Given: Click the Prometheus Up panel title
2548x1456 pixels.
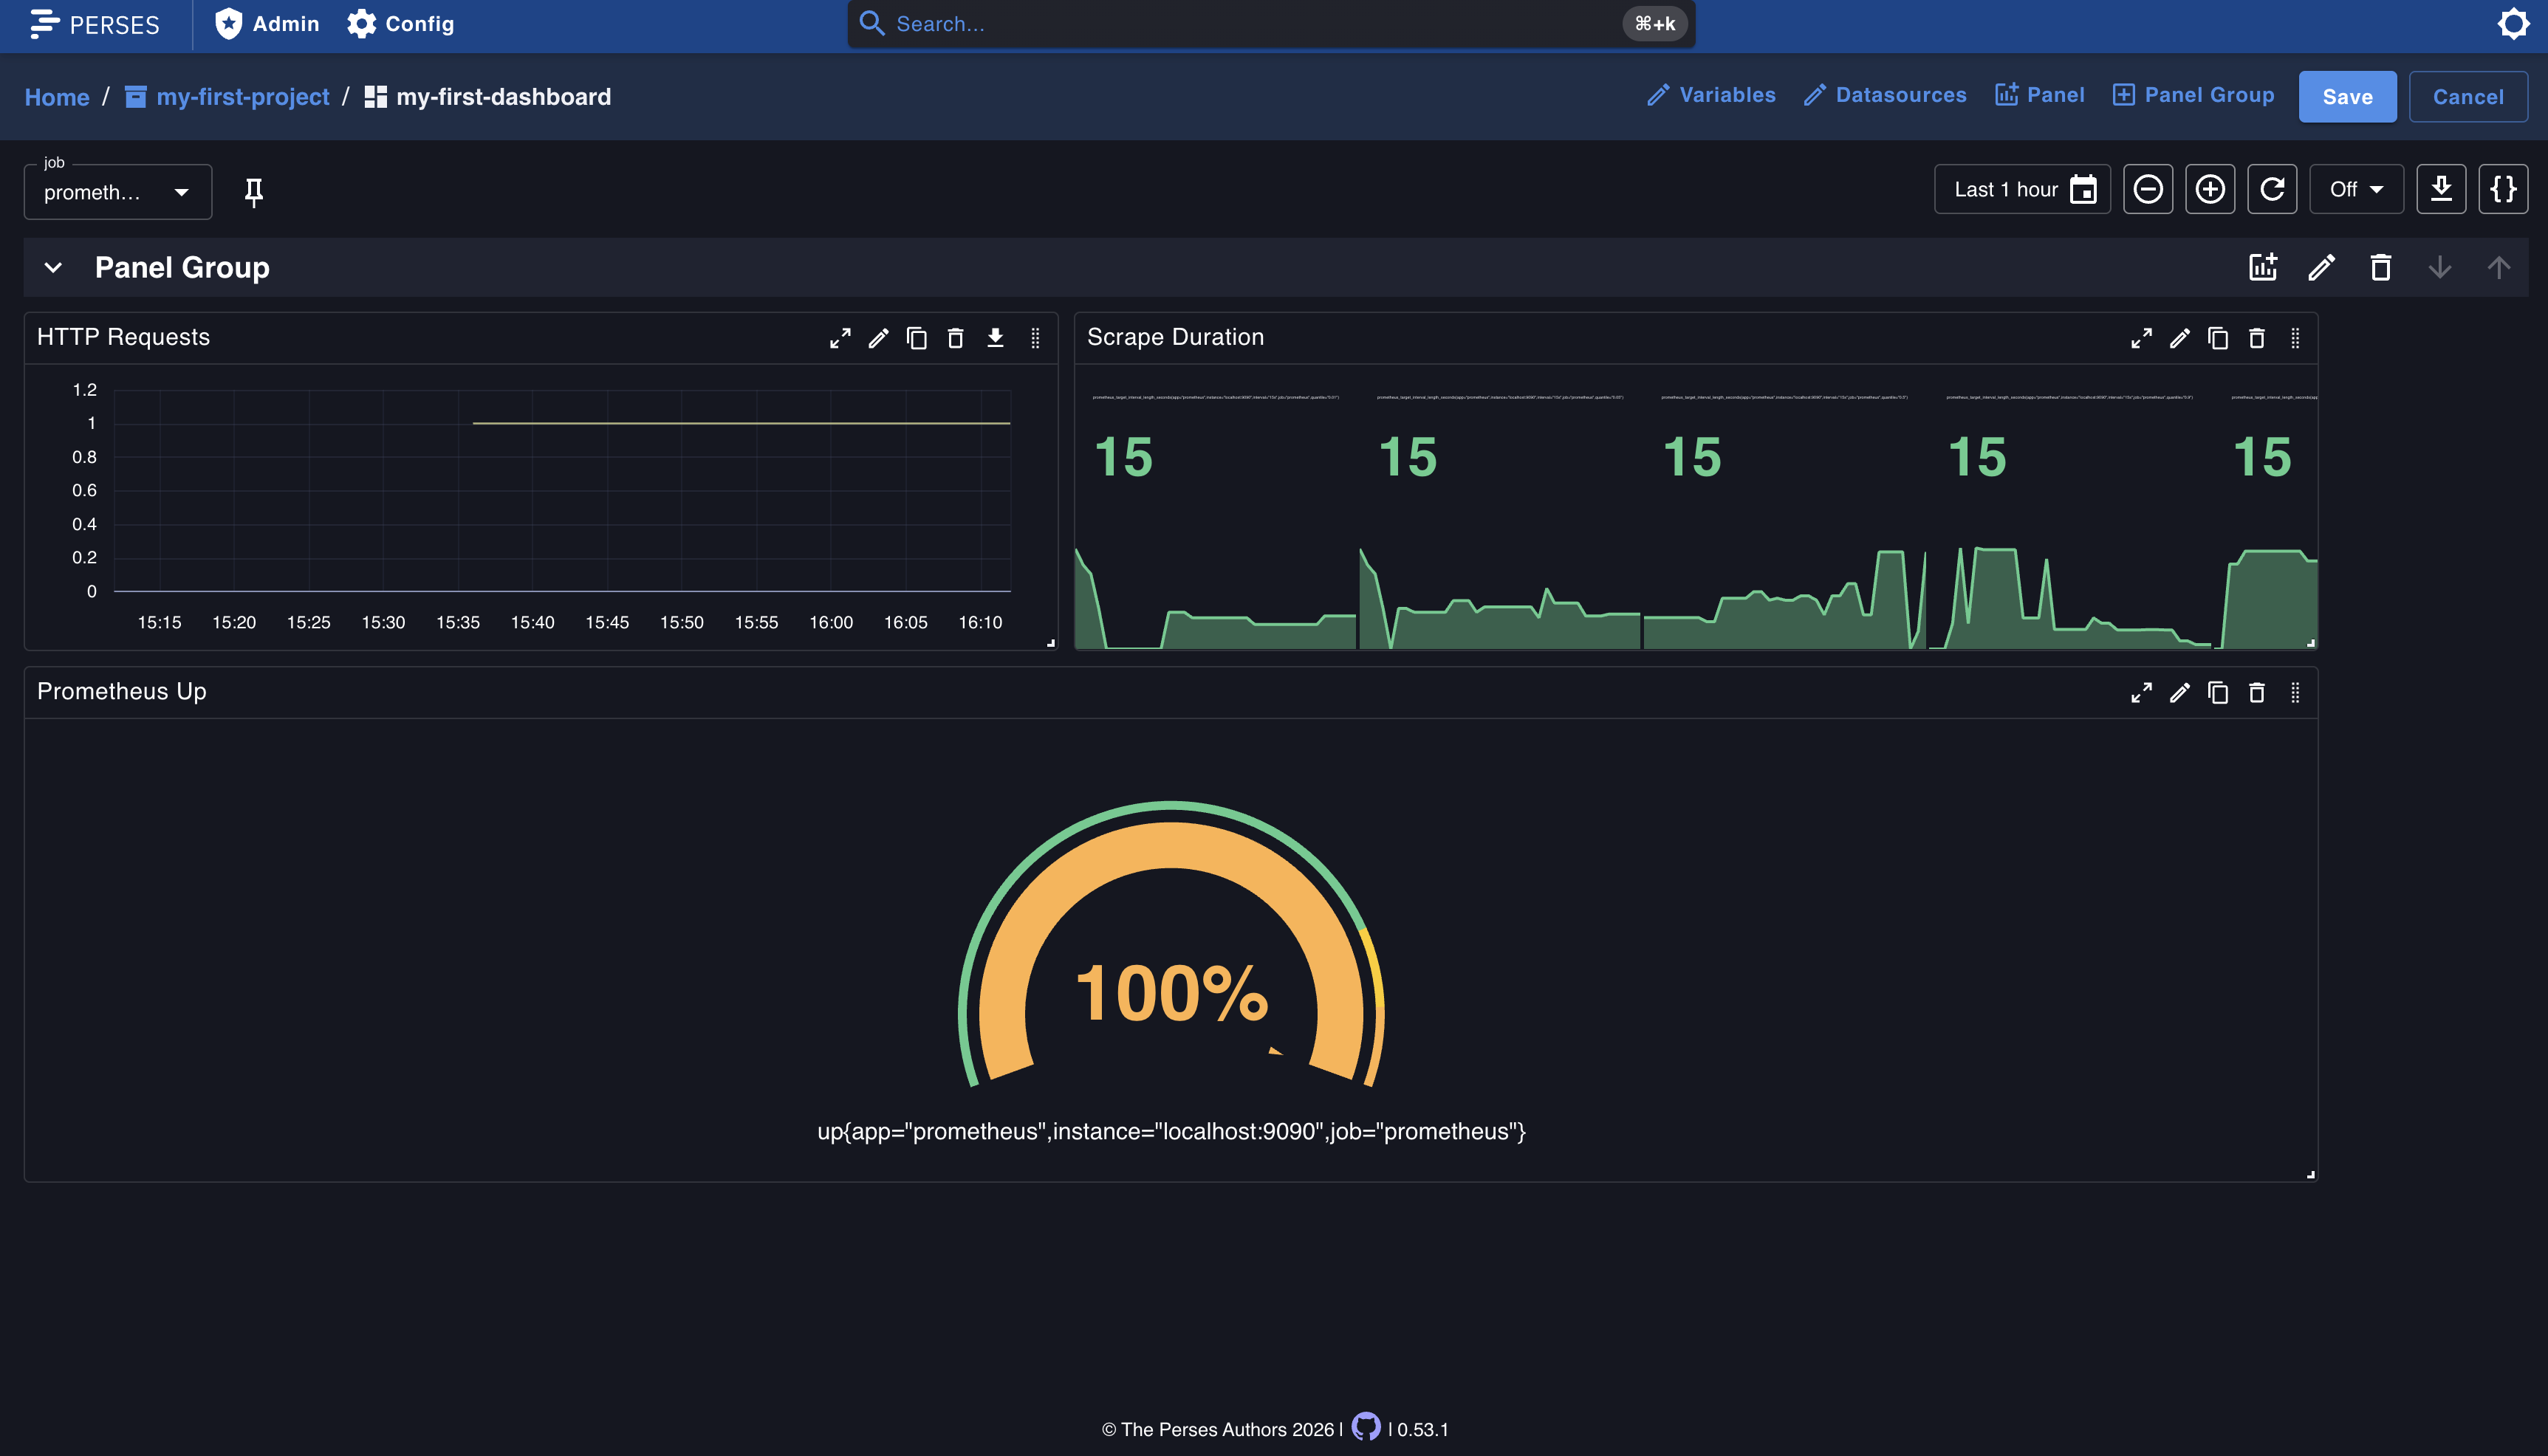Looking at the screenshot, I should [121, 691].
